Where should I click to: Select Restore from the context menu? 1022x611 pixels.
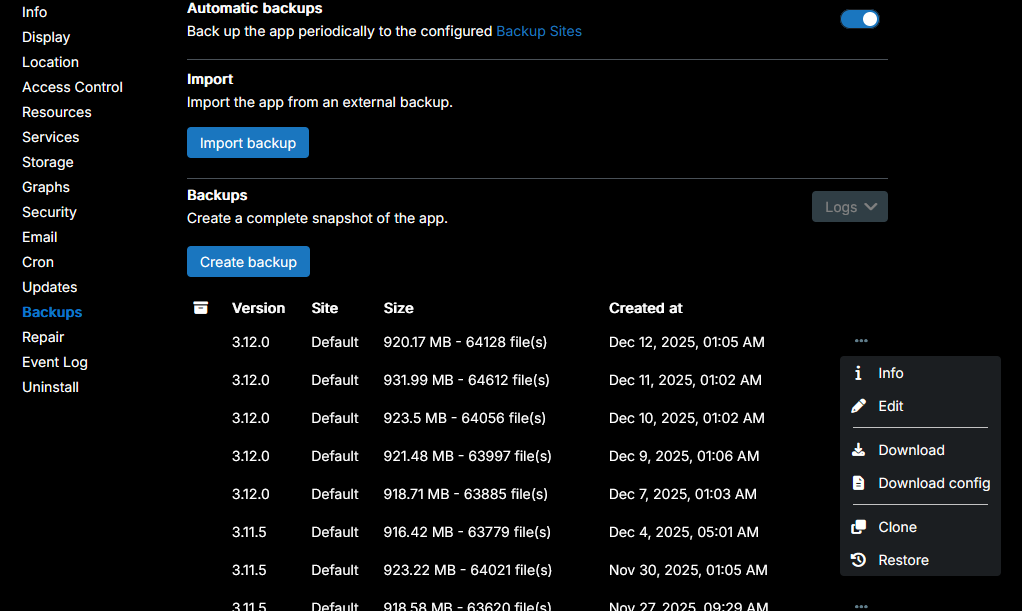[903, 560]
